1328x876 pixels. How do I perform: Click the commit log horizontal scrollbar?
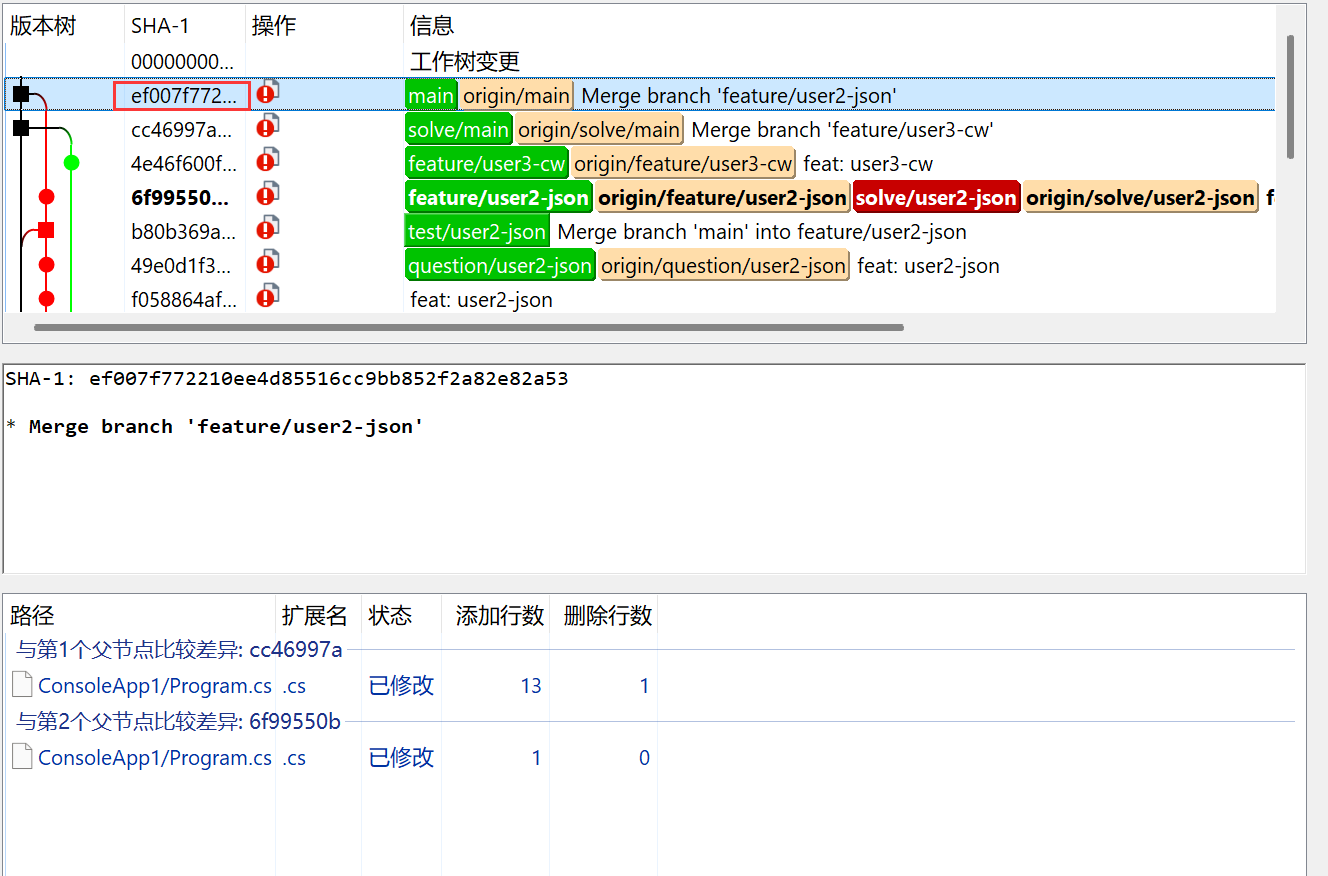point(469,327)
